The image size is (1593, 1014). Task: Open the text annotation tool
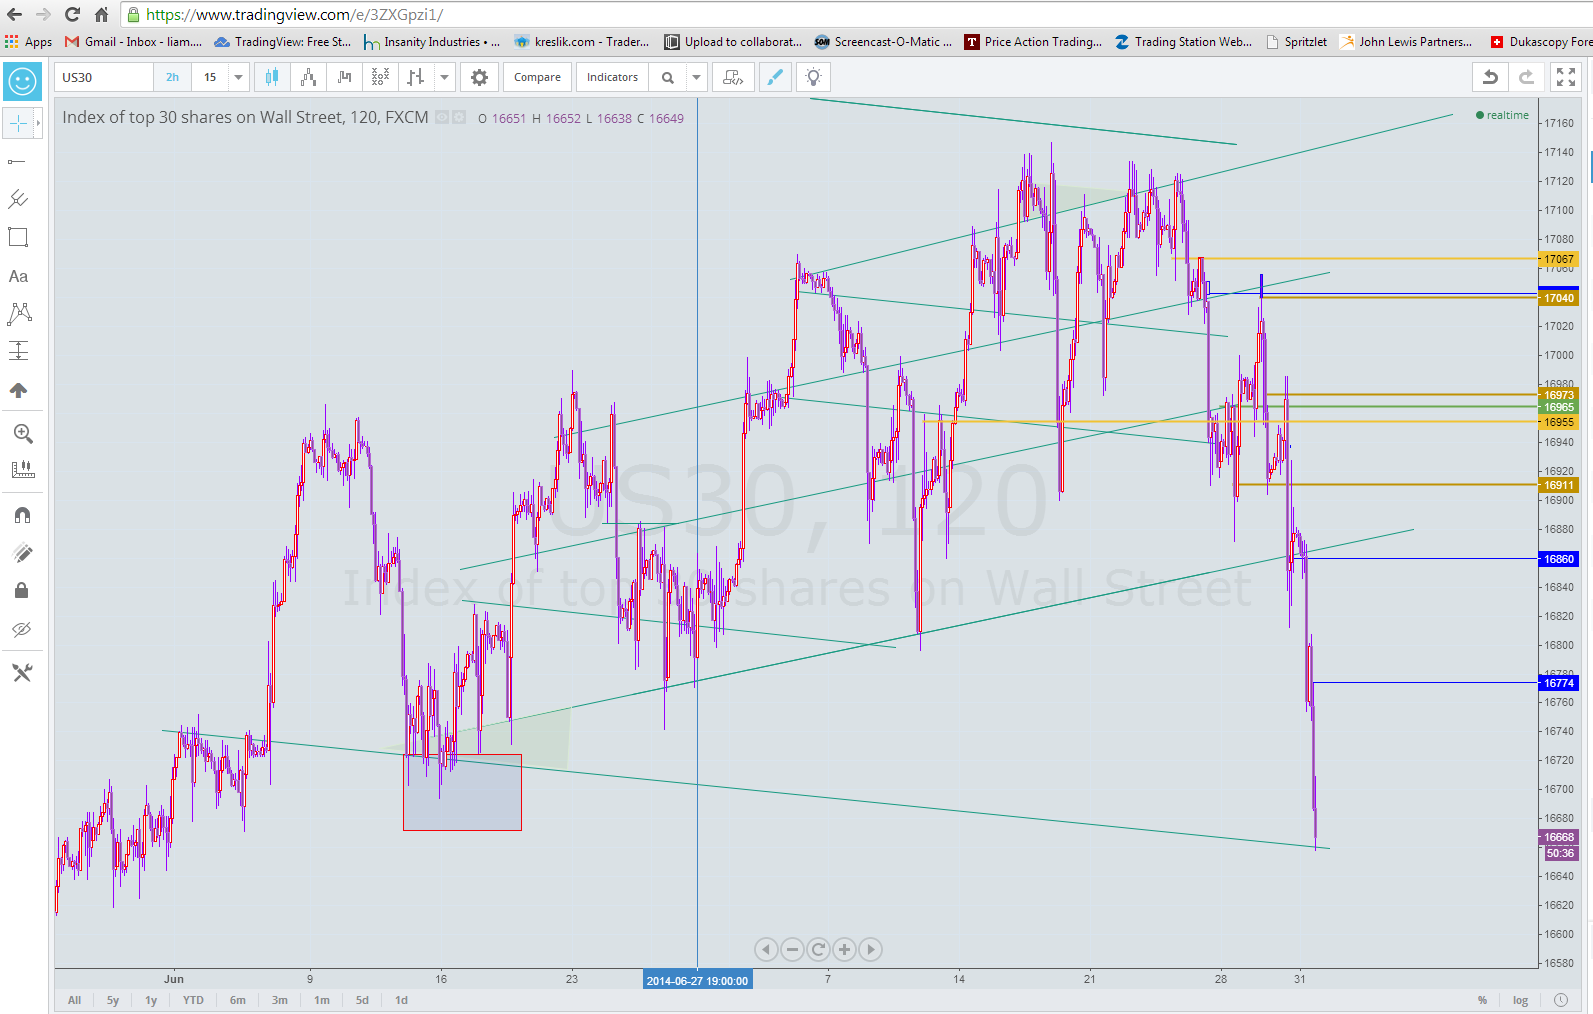pos(18,276)
